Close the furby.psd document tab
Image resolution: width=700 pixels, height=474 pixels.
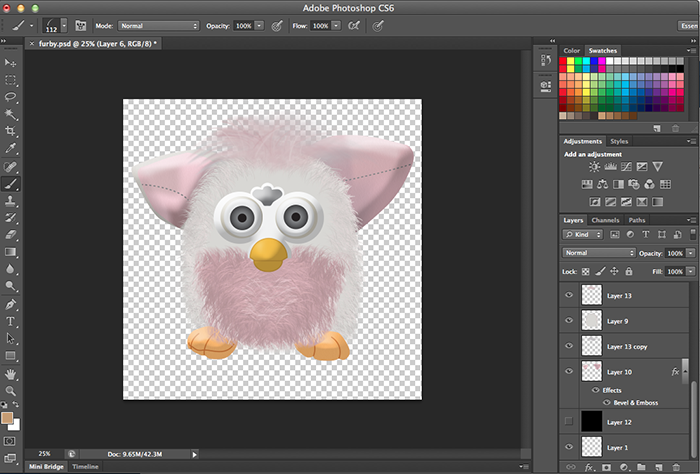(32, 43)
